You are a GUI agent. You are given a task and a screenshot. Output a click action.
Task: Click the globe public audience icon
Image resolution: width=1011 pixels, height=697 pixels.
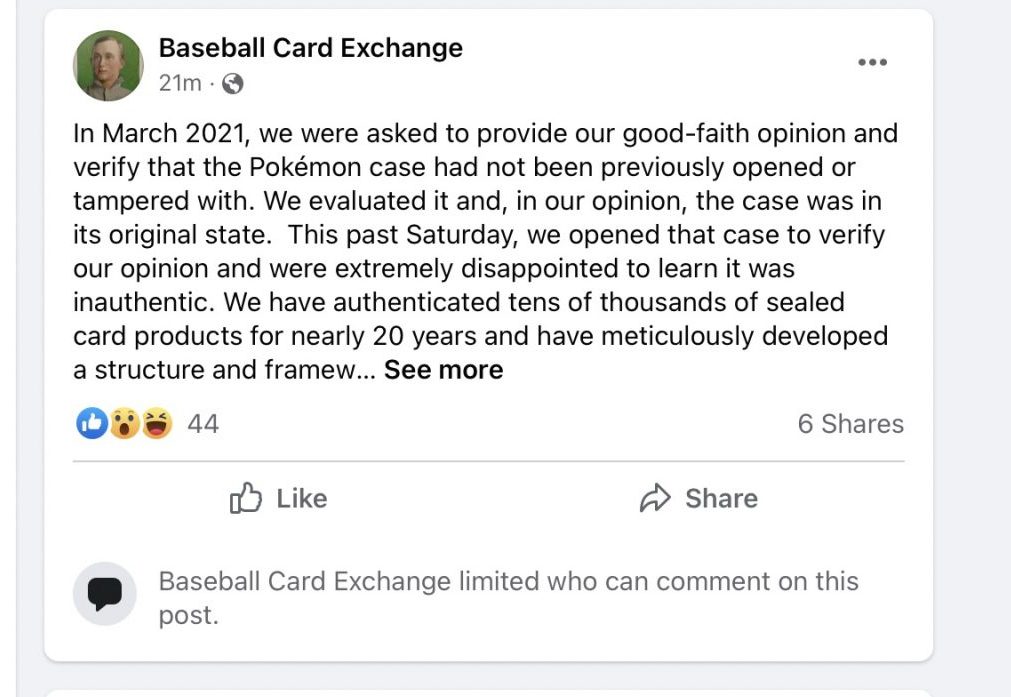(x=232, y=84)
